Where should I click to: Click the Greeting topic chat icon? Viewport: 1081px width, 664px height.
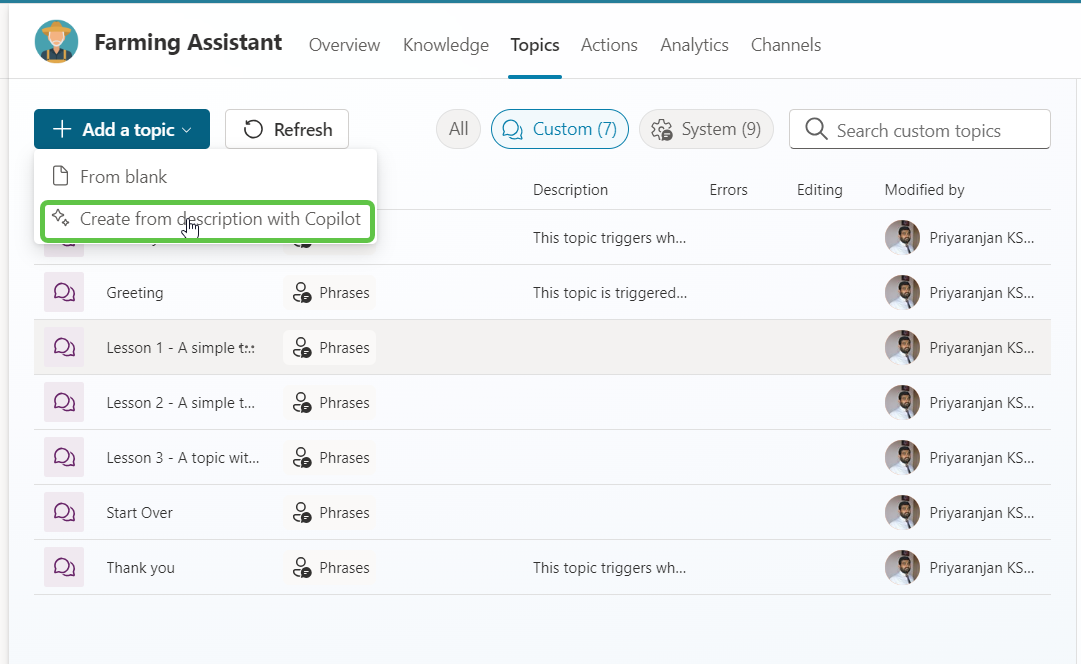pyautogui.click(x=64, y=293)
